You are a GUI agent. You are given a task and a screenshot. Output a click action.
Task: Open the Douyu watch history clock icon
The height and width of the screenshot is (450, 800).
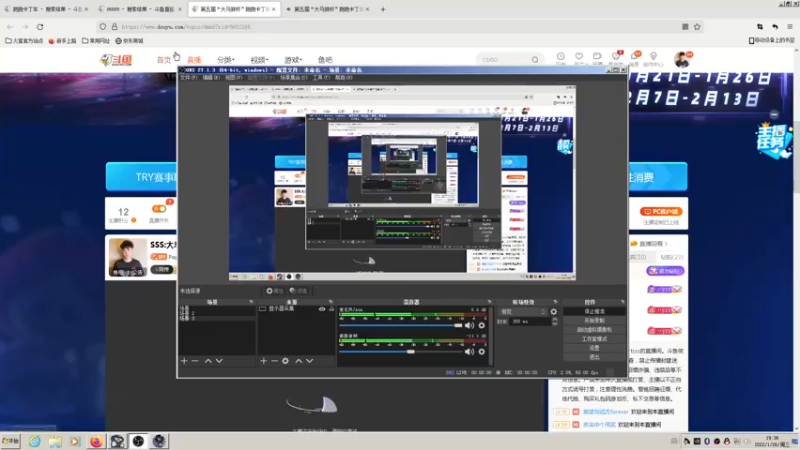561,57
